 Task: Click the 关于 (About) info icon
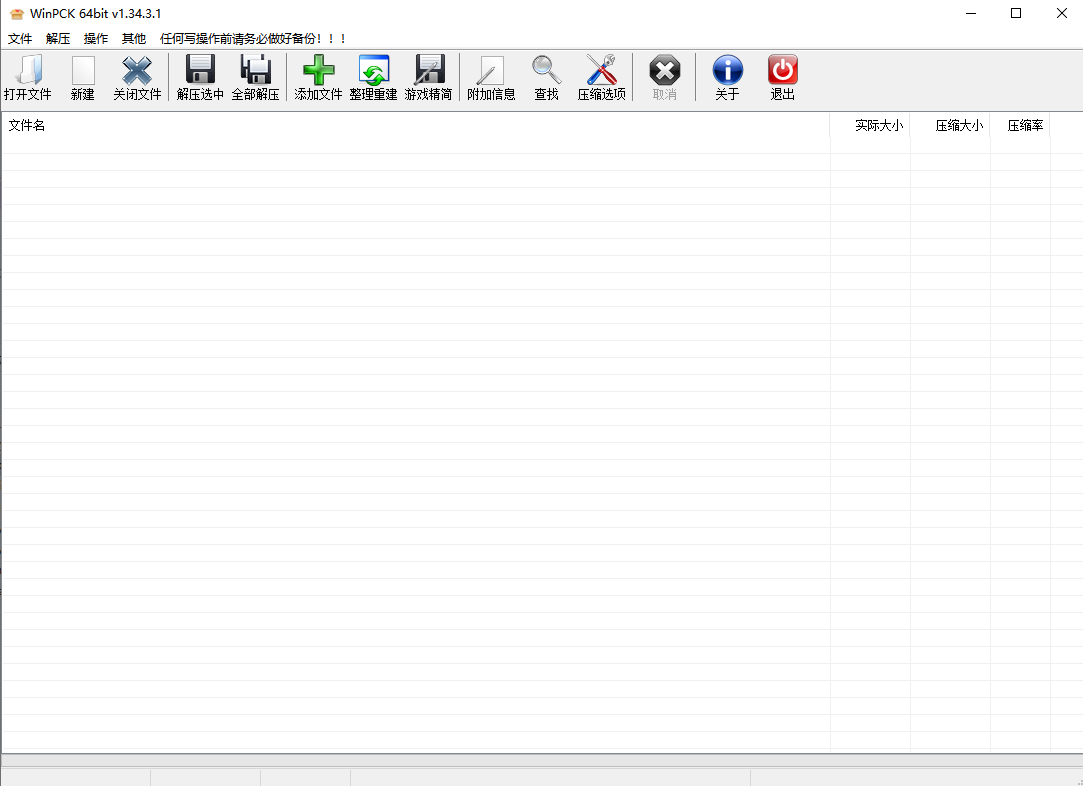[x=727, y=72]
